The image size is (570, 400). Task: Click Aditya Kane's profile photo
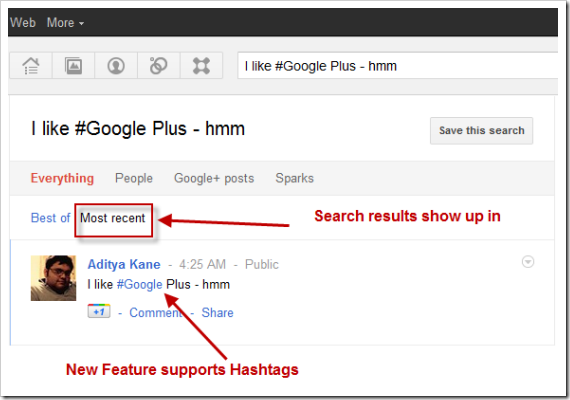53,278
